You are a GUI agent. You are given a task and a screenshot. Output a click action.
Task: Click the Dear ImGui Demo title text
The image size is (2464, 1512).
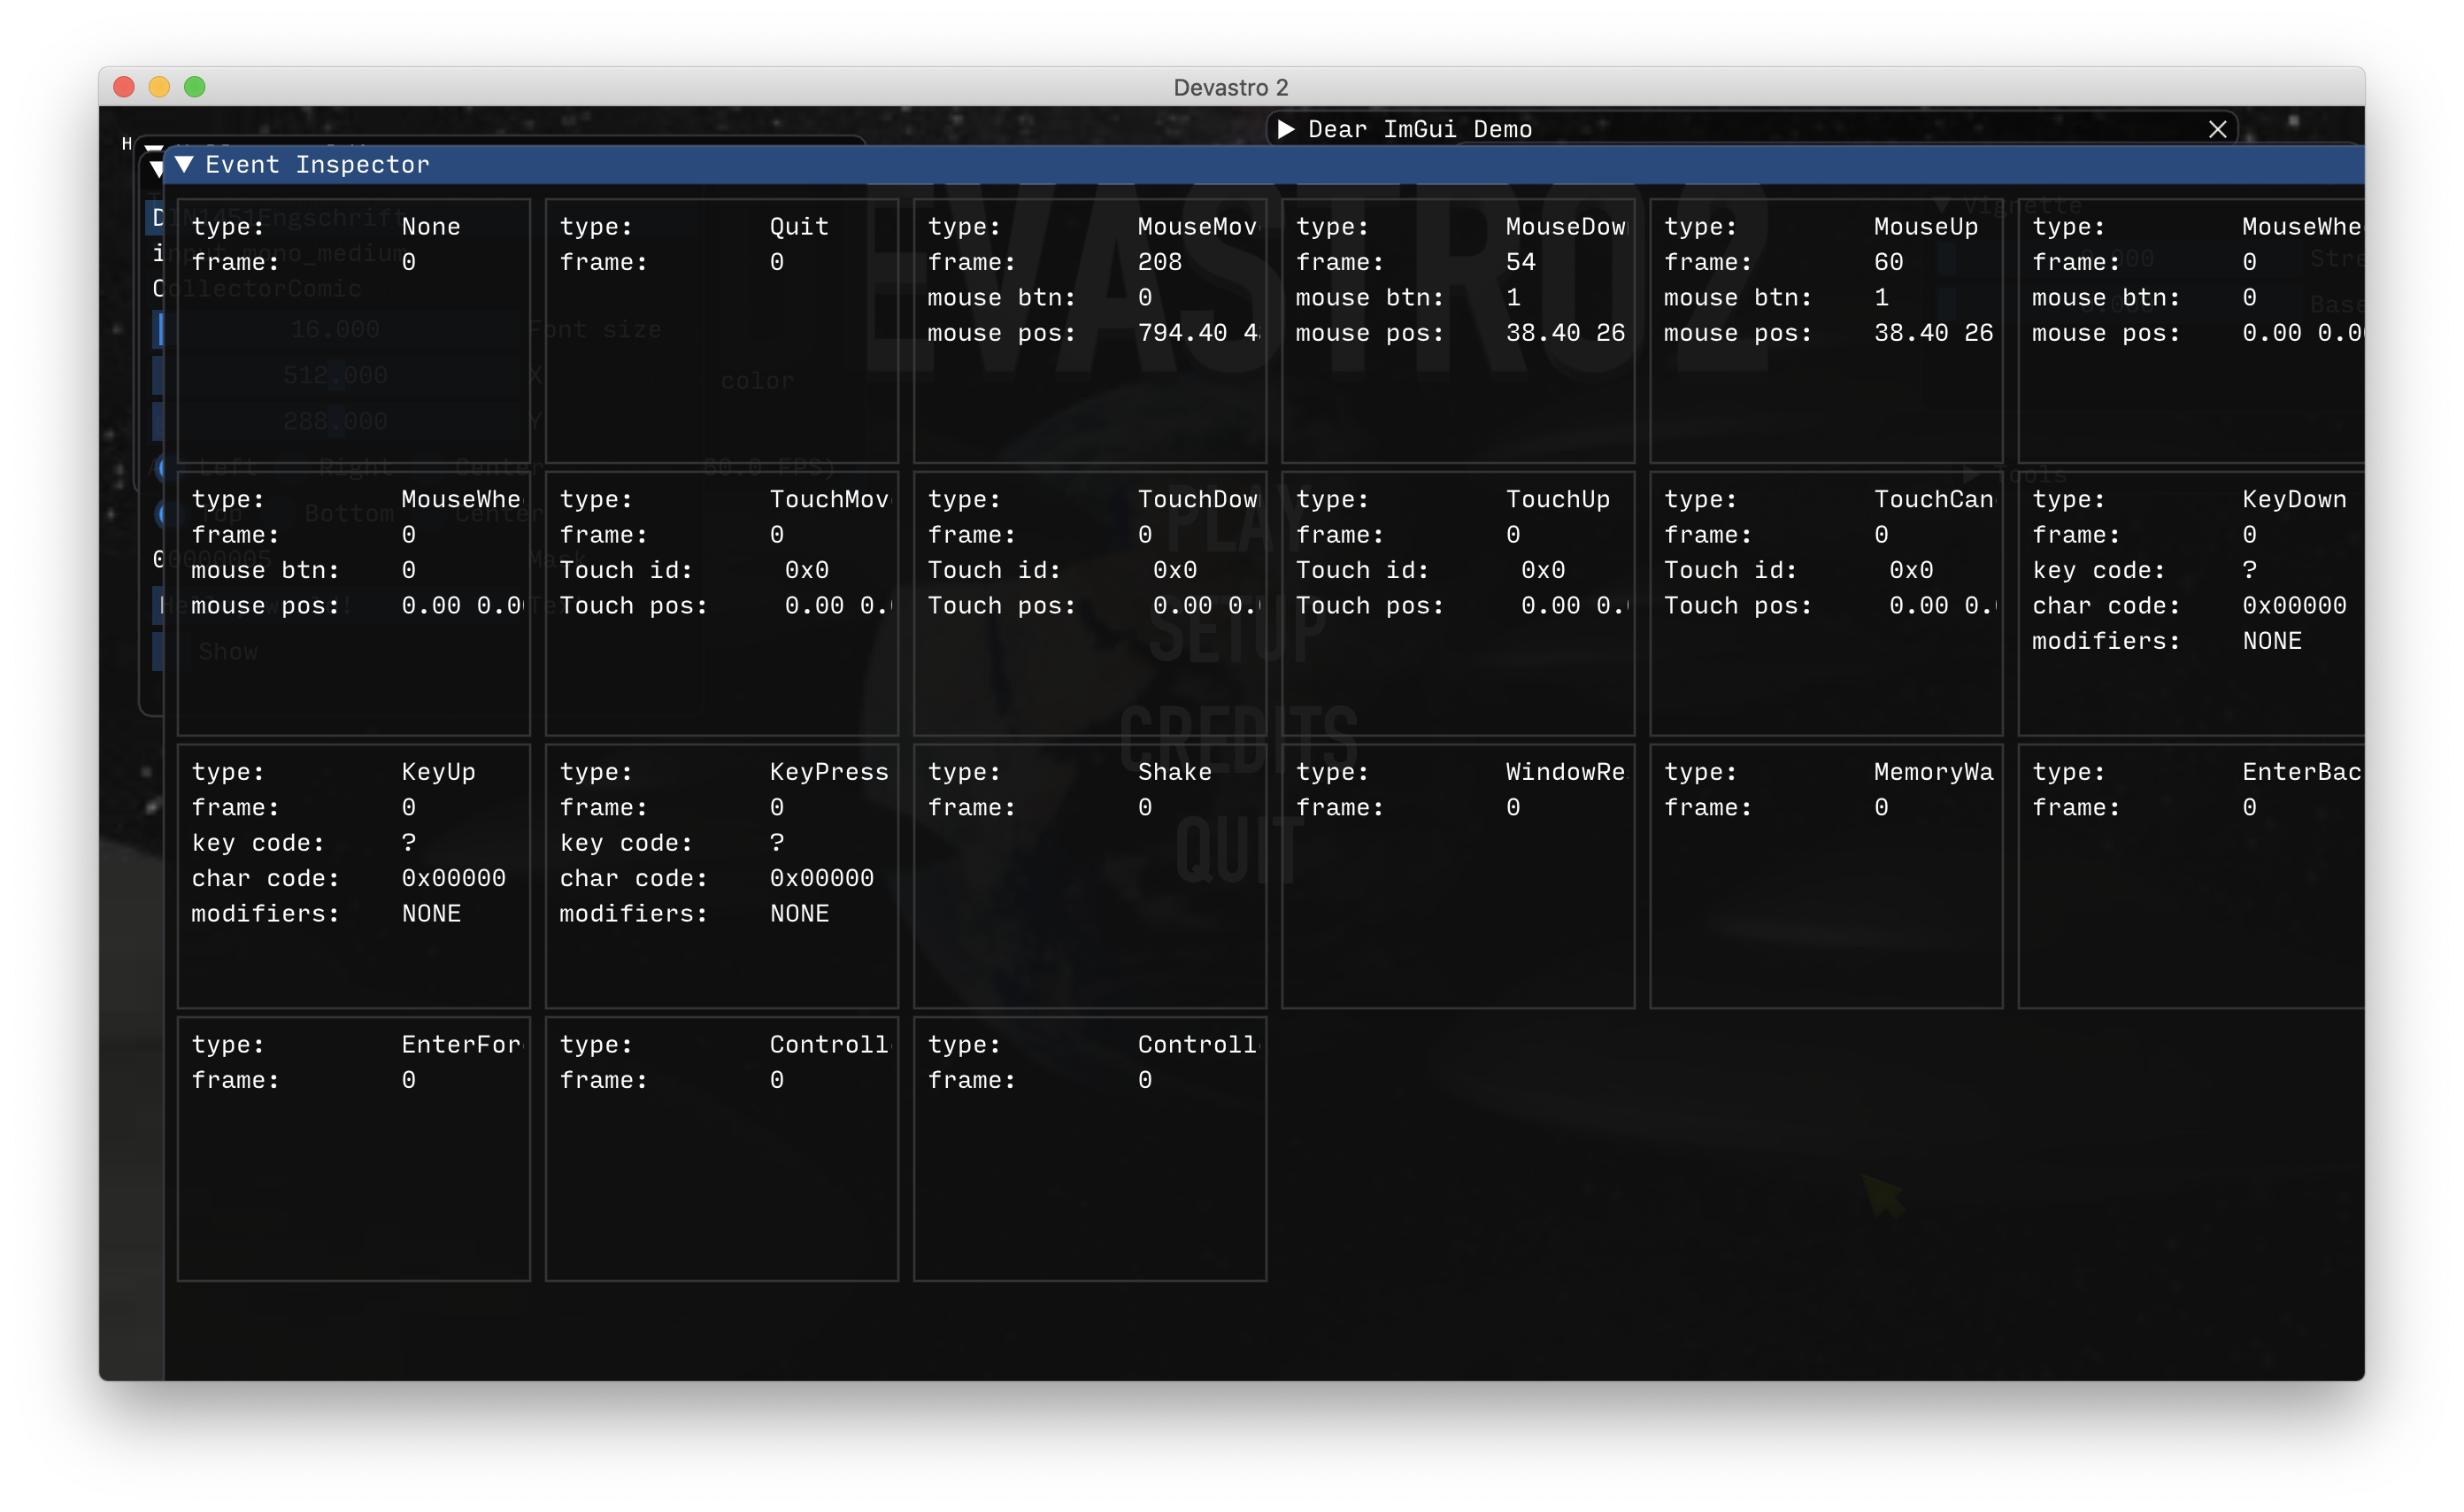1420,129
